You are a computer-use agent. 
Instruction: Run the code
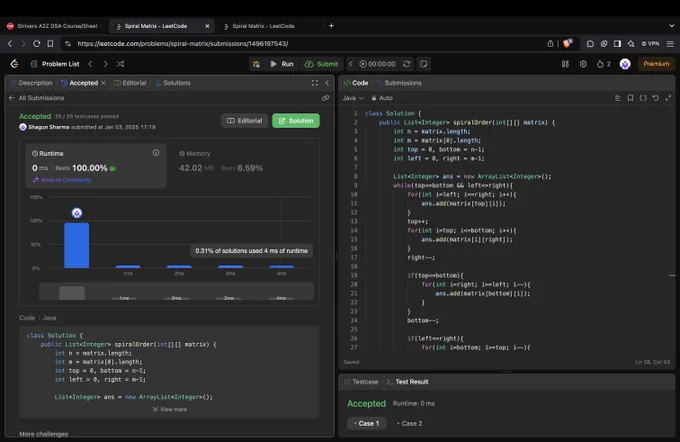[282, 64]
